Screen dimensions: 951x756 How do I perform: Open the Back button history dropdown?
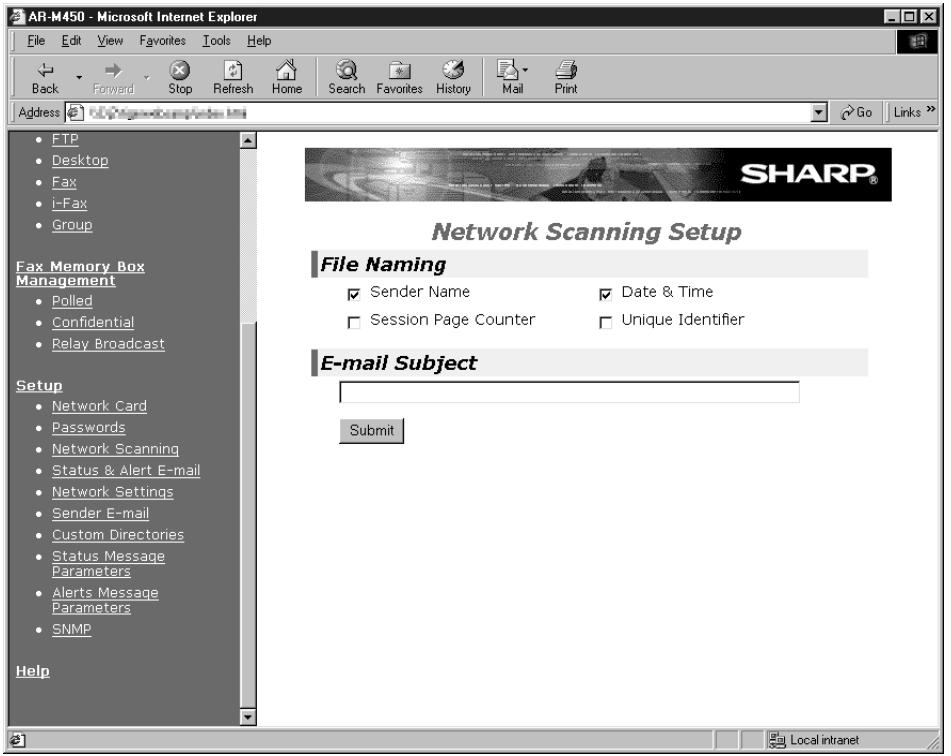click(79, 77)
